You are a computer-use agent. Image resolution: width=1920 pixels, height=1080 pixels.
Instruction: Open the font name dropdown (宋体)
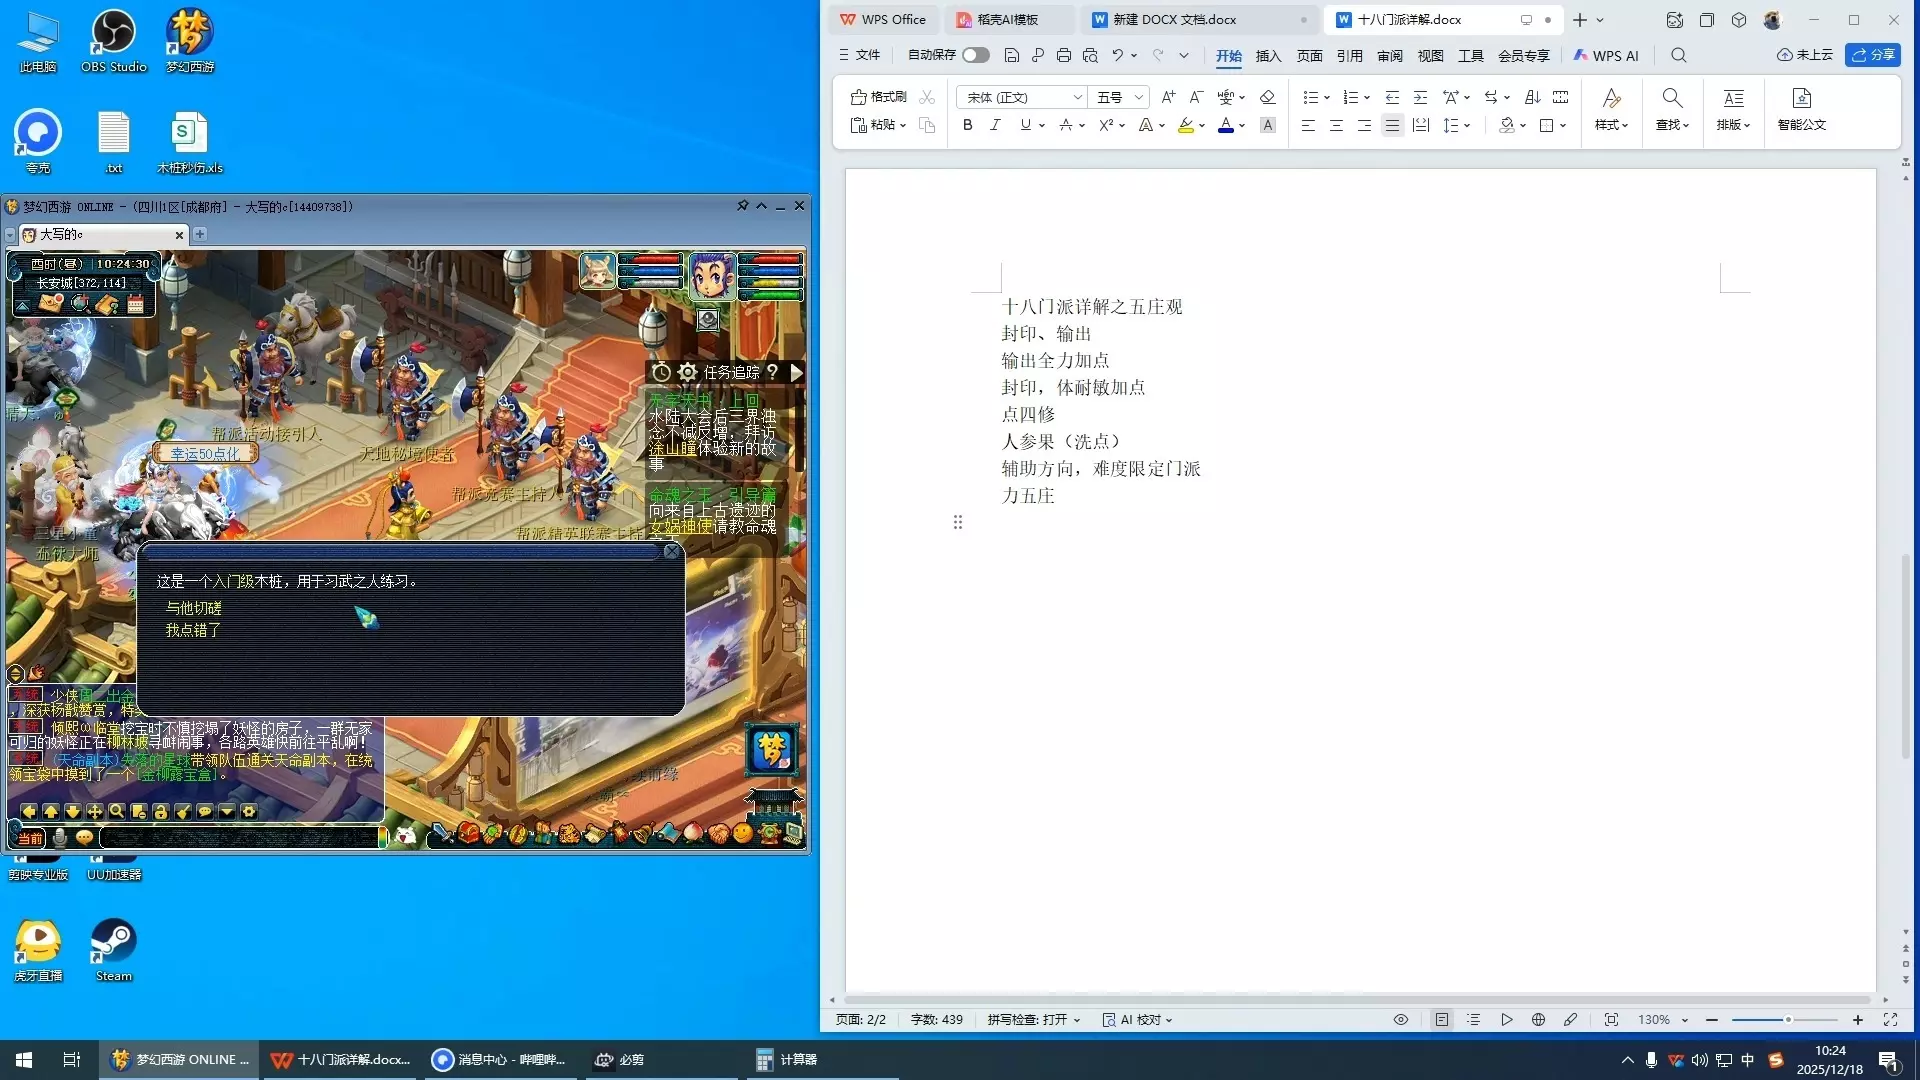click(x=1078, y=97)
